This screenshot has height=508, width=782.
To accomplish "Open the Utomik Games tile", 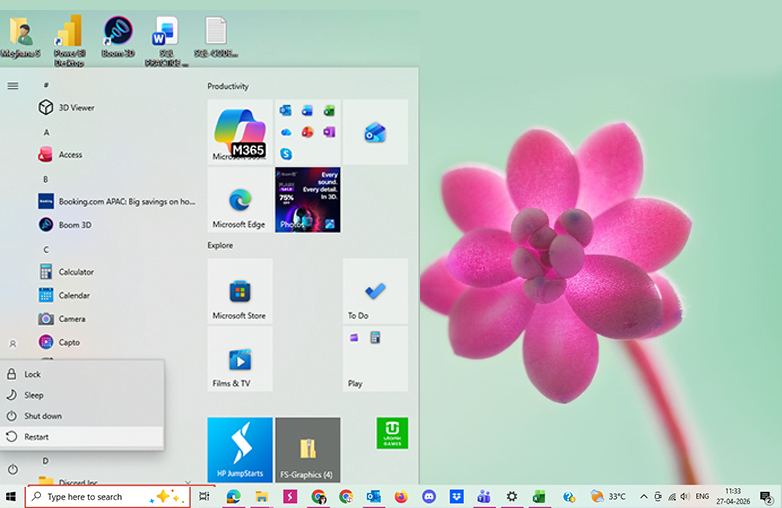I will click(392, 433).
